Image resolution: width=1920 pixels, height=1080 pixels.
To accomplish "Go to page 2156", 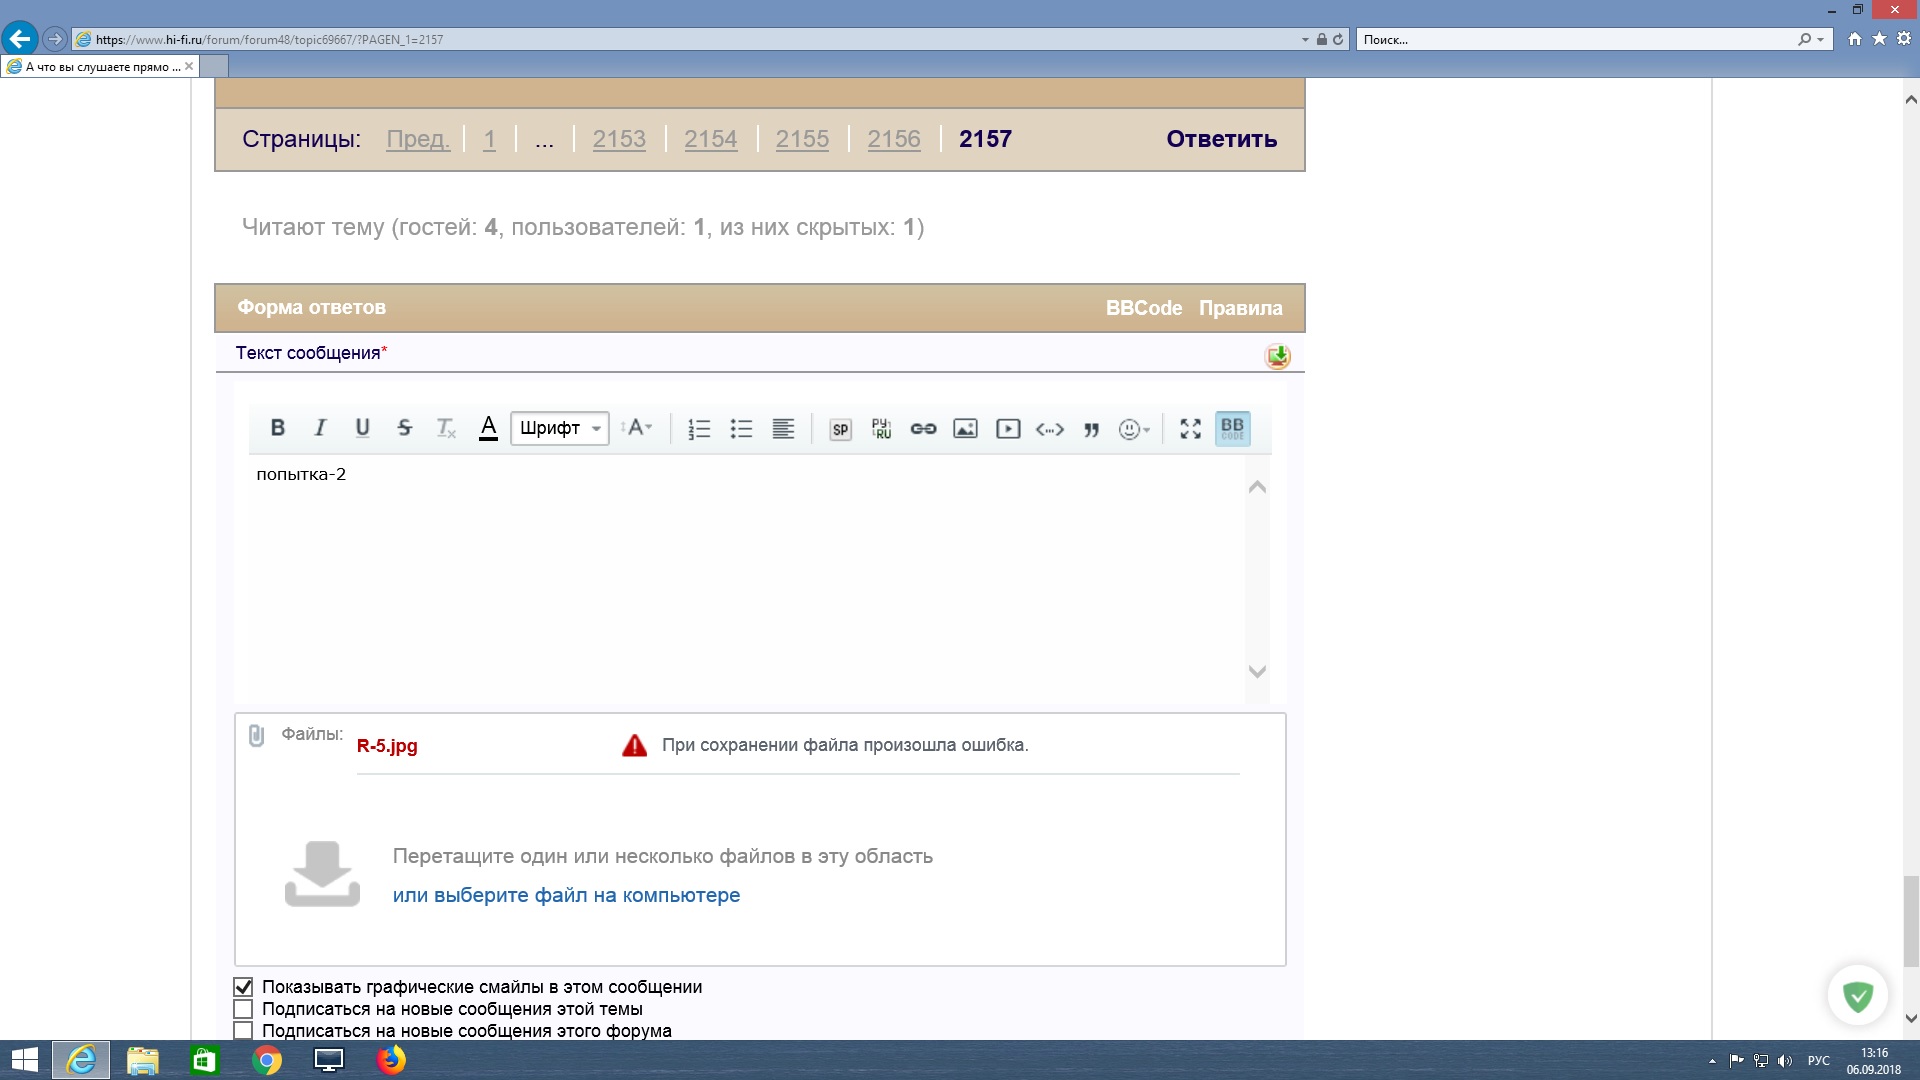I will point(893,139).
